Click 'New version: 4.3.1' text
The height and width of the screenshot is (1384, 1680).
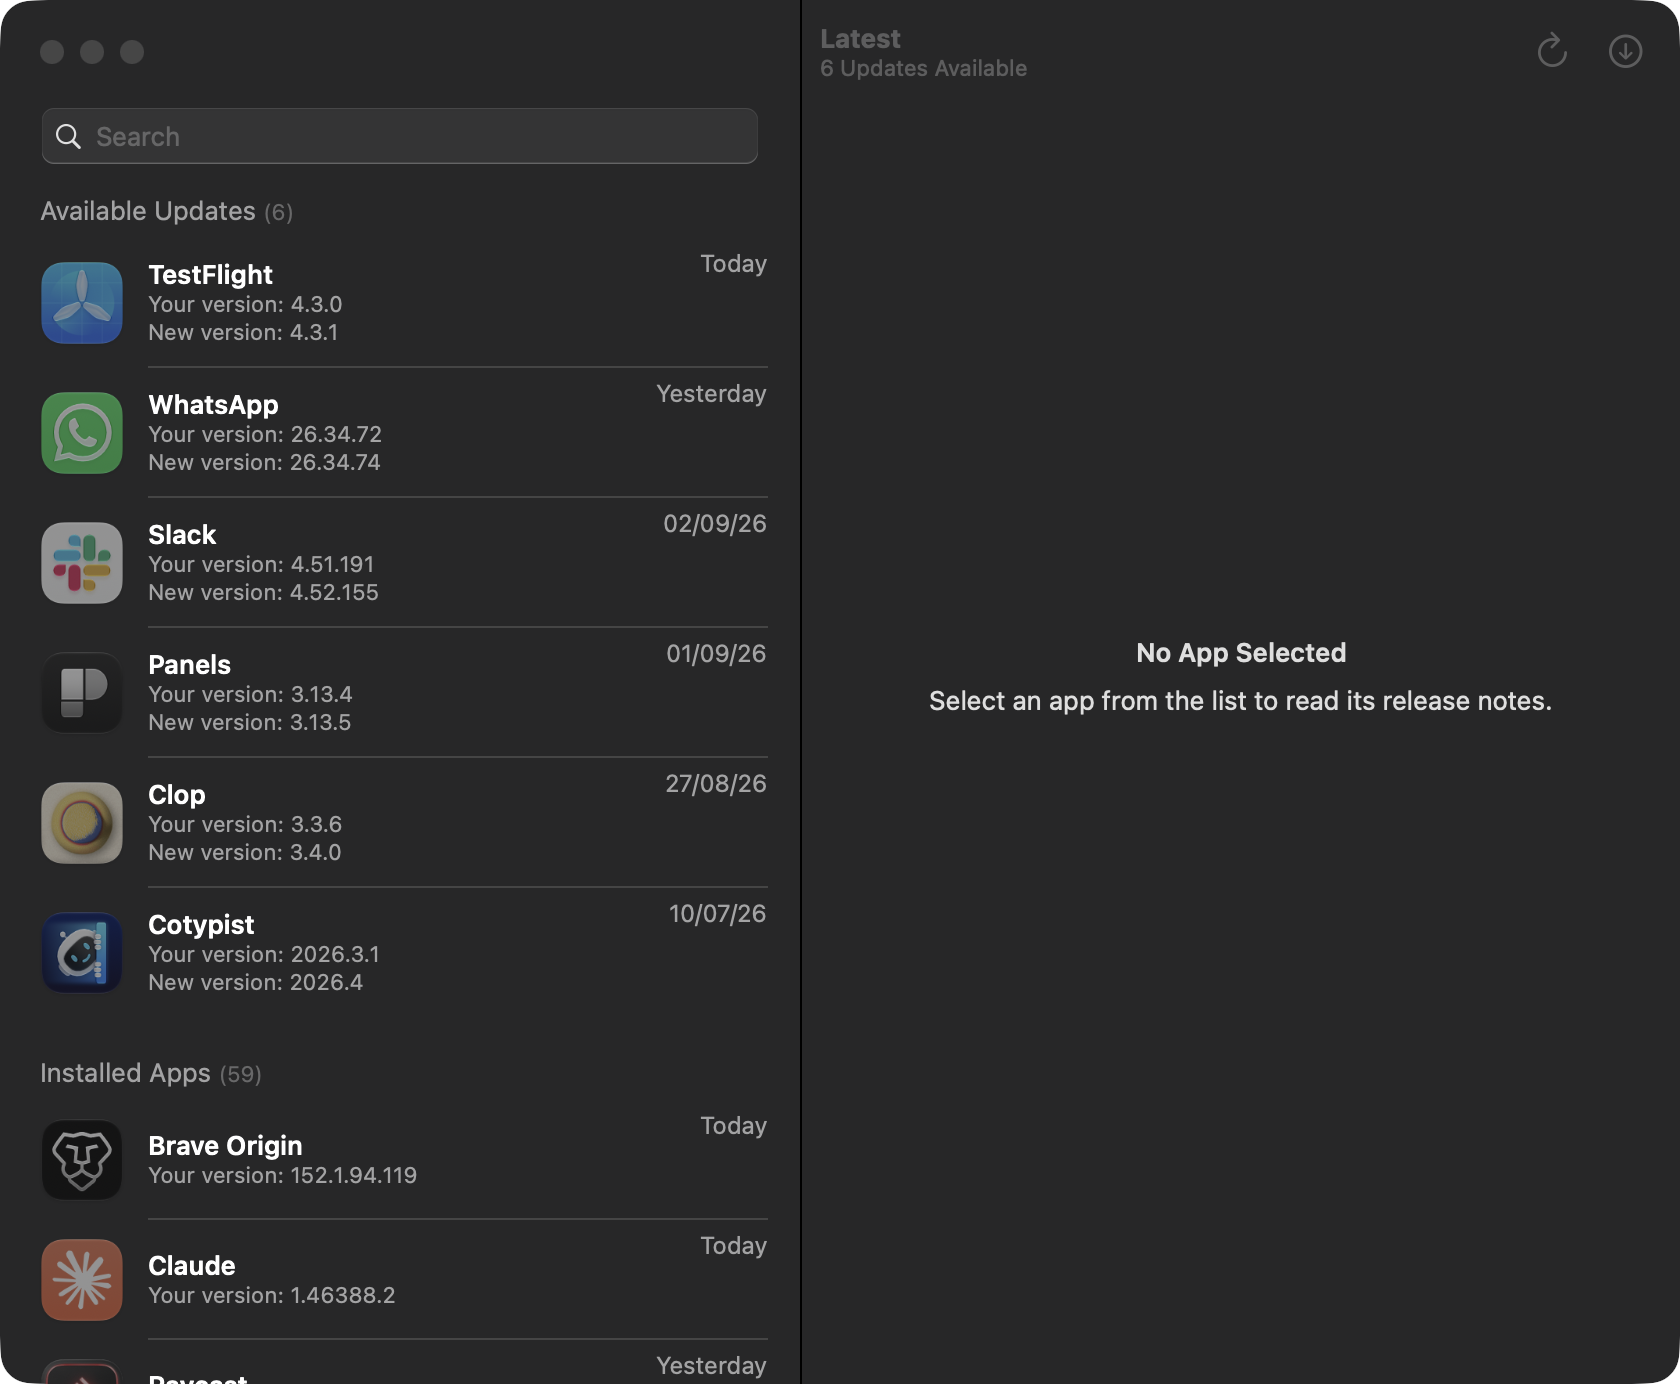(243, 332)
